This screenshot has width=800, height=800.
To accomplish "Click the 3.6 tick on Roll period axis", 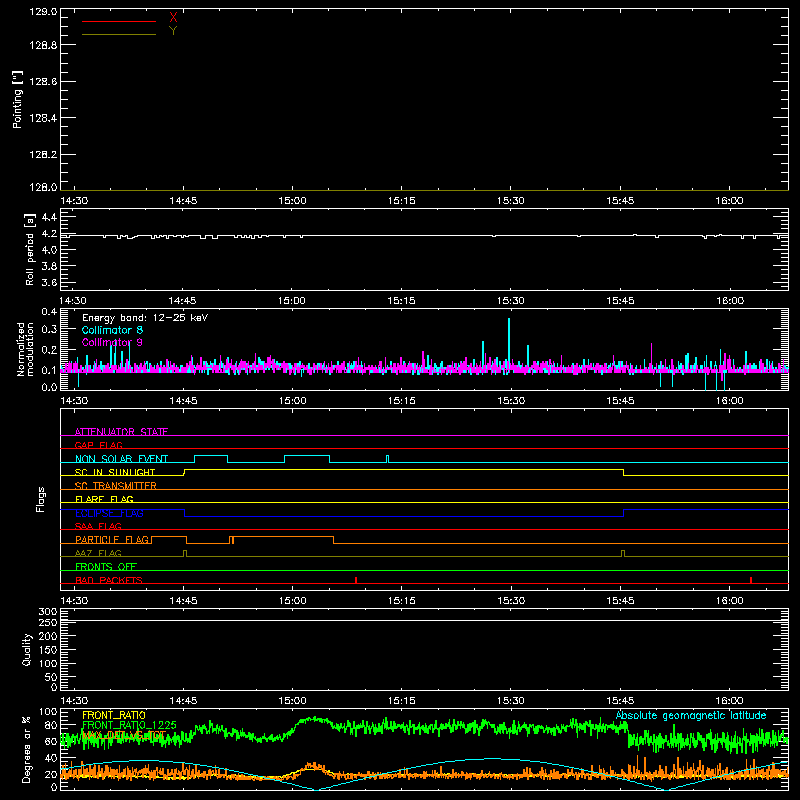I will coord(49,282).
